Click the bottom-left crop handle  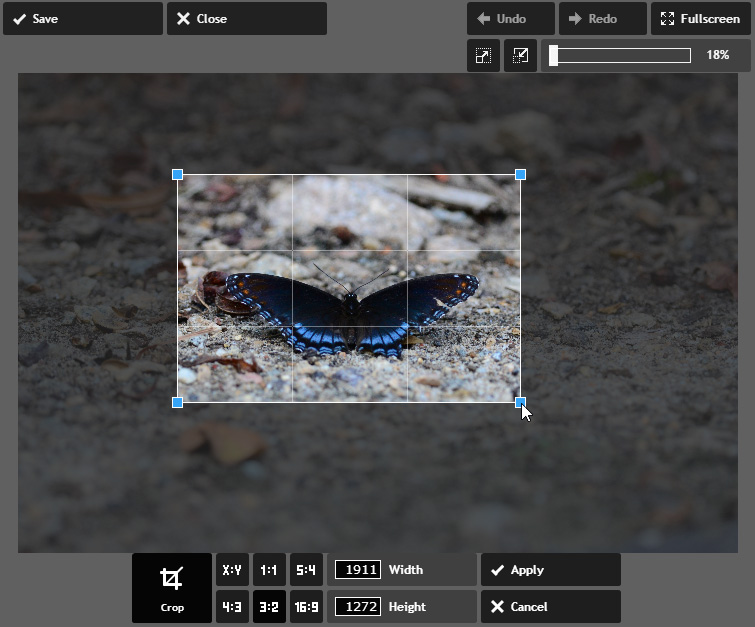click(x=178, y=402)
